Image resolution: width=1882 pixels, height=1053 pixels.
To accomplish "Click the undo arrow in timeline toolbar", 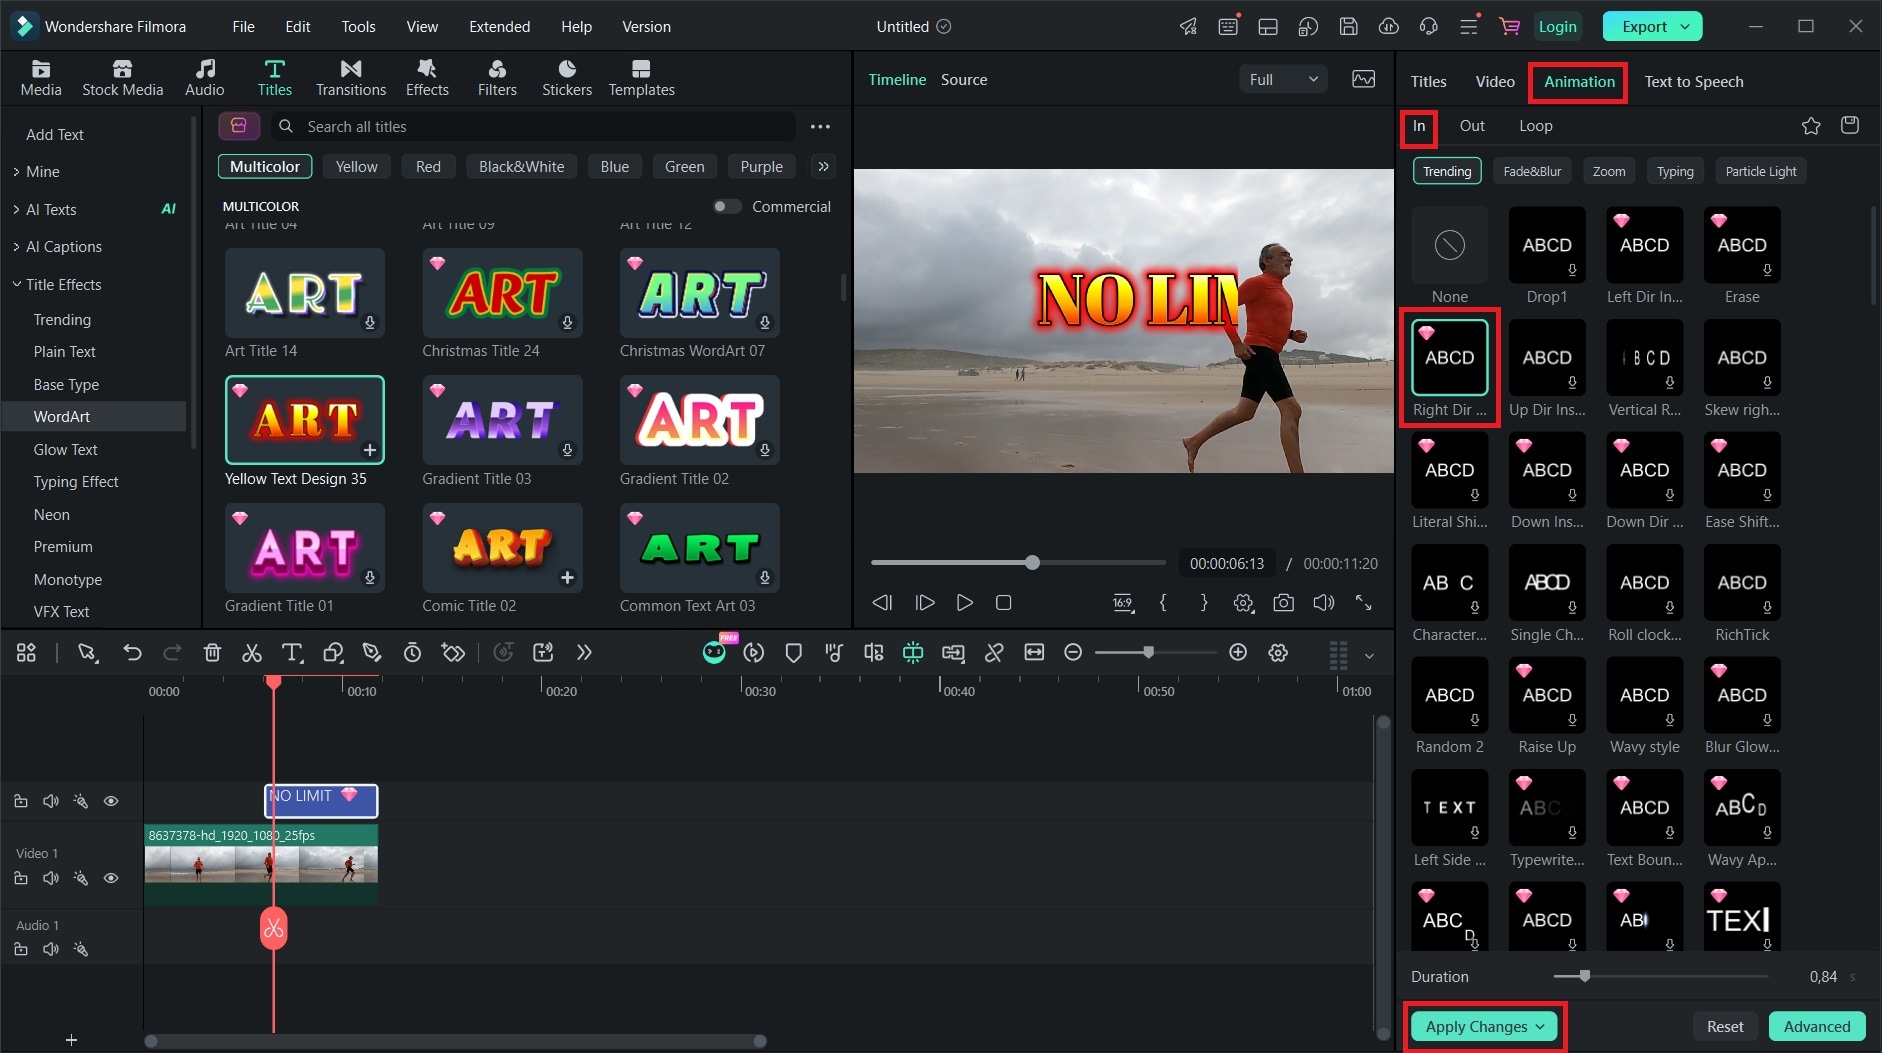I will tap(132, 653).
